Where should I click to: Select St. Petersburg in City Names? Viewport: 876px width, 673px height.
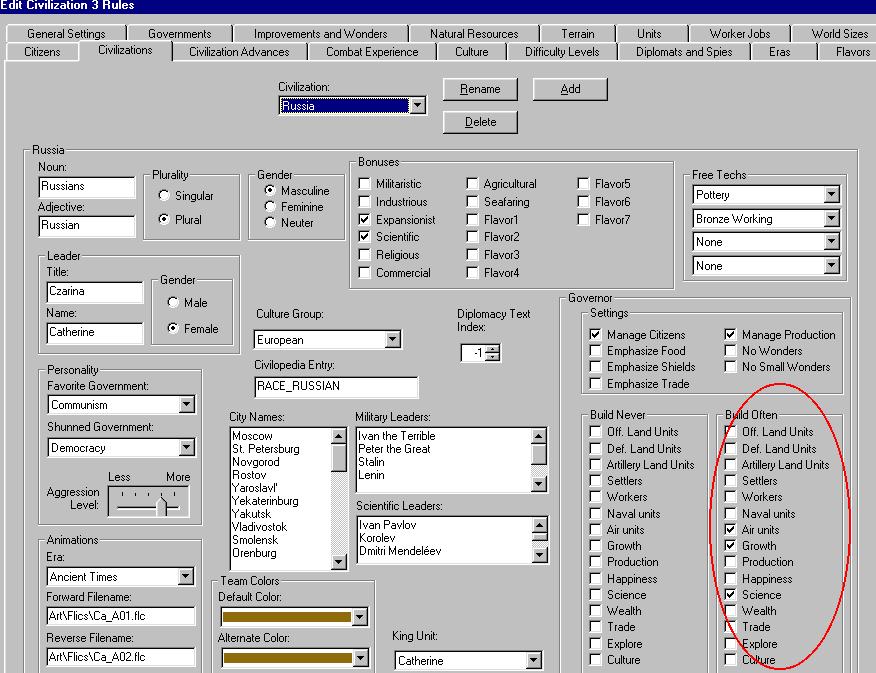(266, 449)
